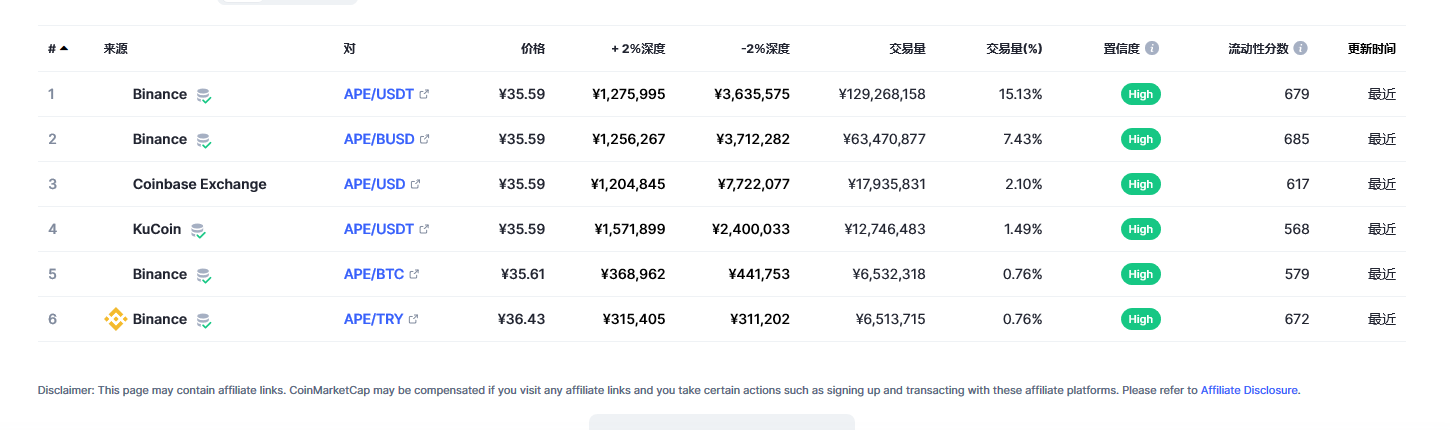Open the Affiliate Disclosure link

click(1249, 390)
